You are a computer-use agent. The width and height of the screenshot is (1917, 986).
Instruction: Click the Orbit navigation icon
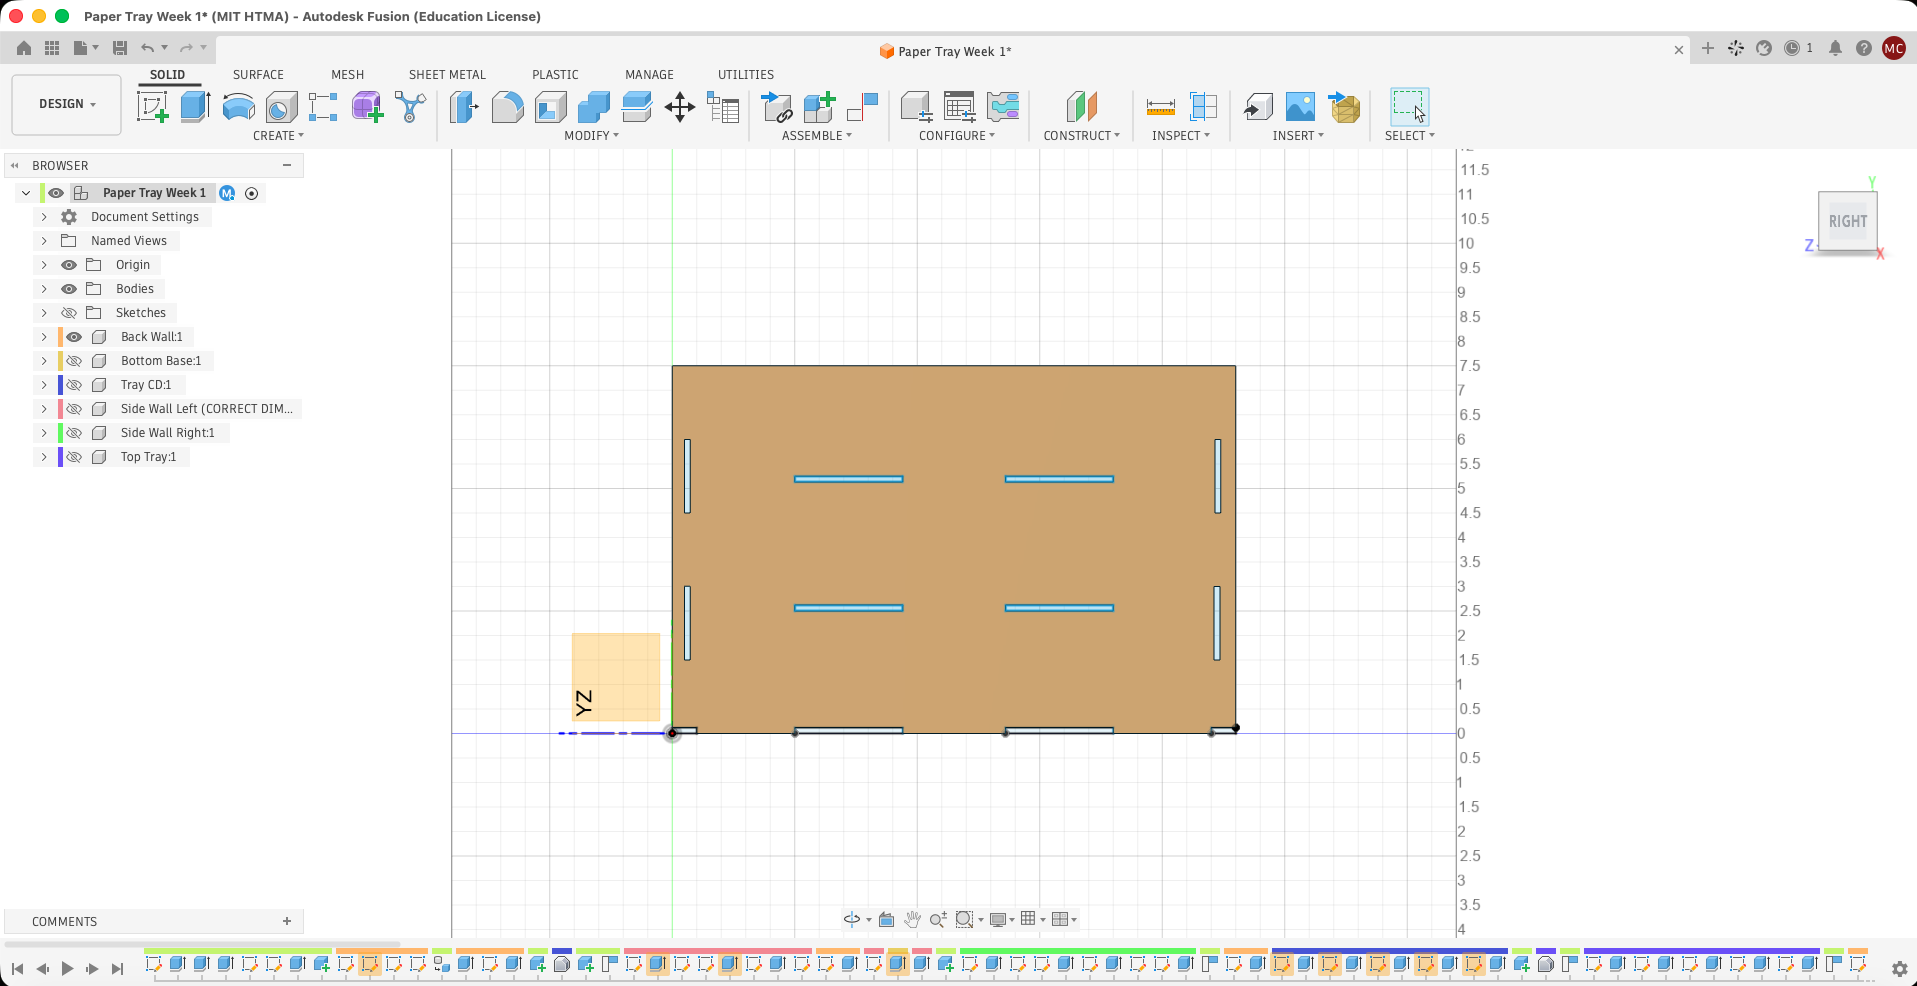point(852,919)
